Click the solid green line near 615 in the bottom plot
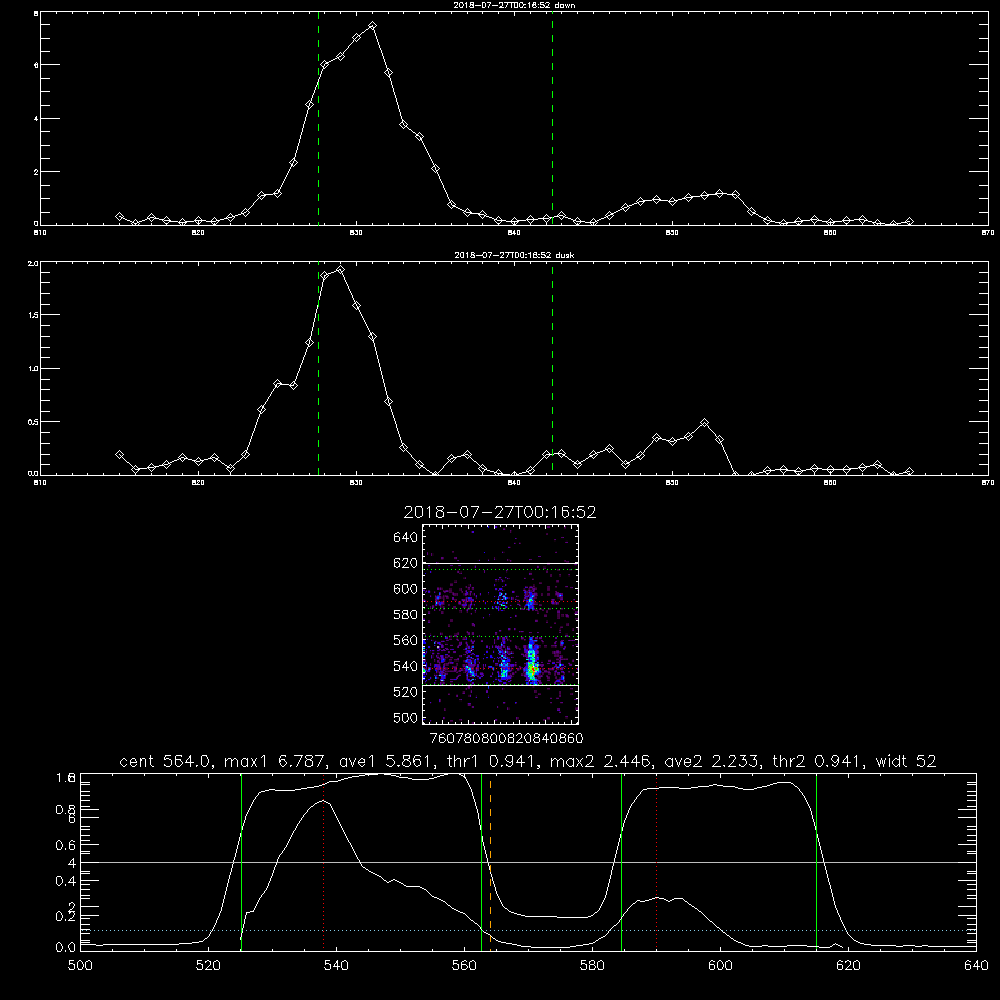 click(816, 862)
